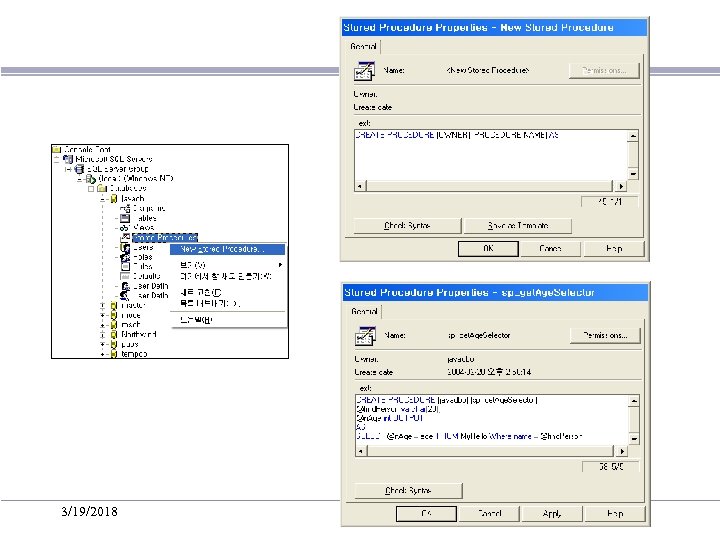Click the Databases folder icon
The image size is (720, 540).
[102, 188]
